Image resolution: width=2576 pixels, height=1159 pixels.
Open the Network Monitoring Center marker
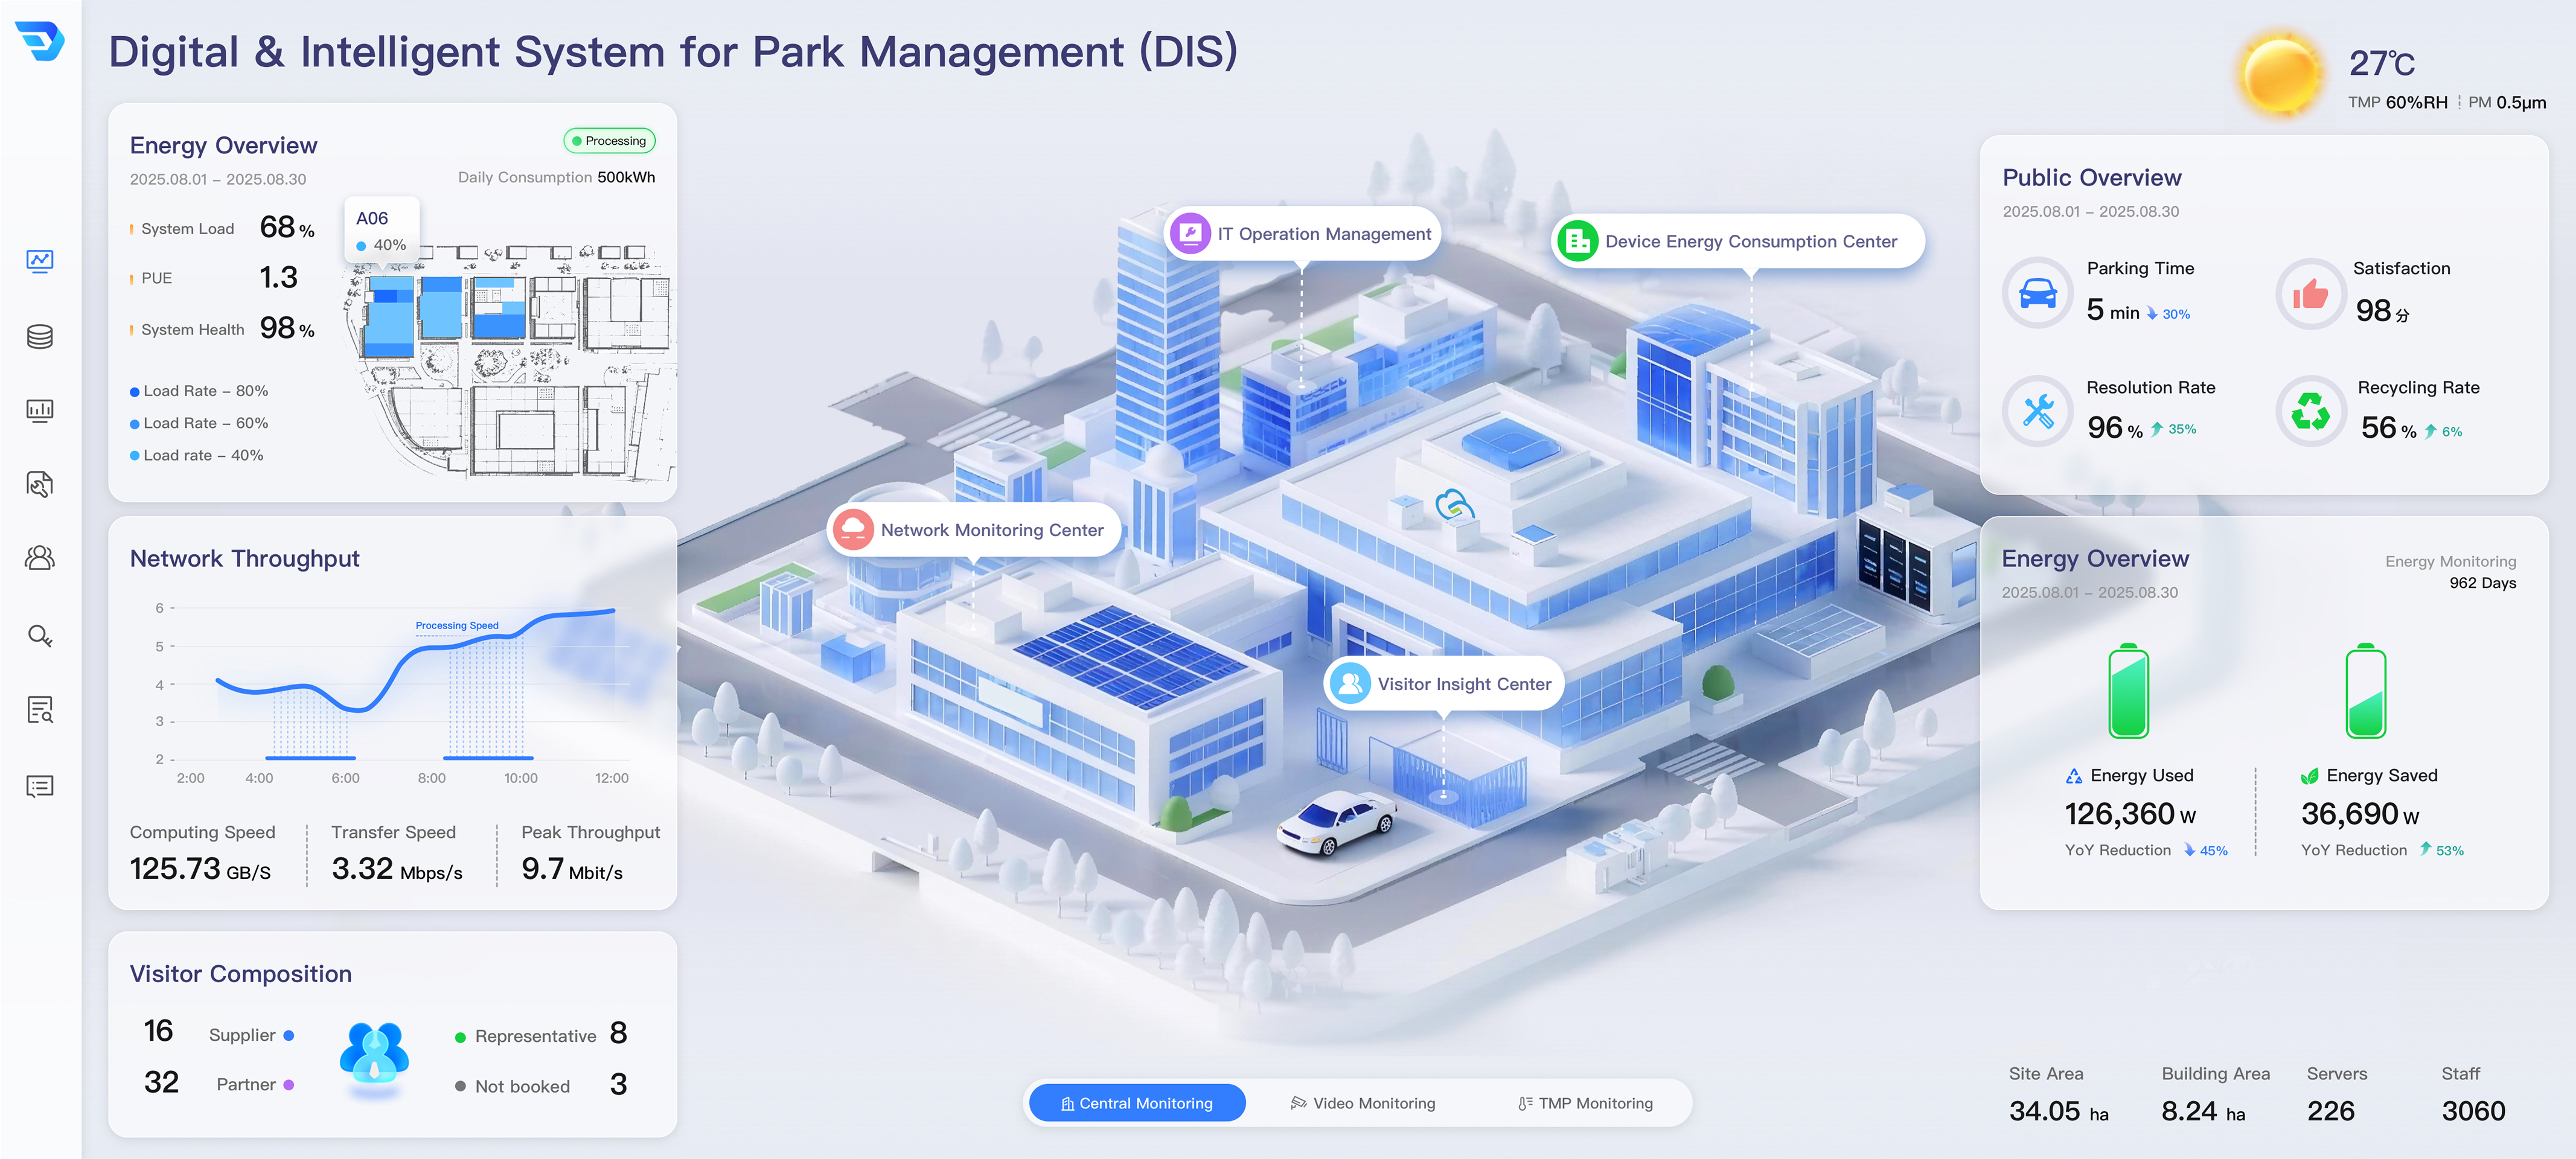(x=973, y=530)
